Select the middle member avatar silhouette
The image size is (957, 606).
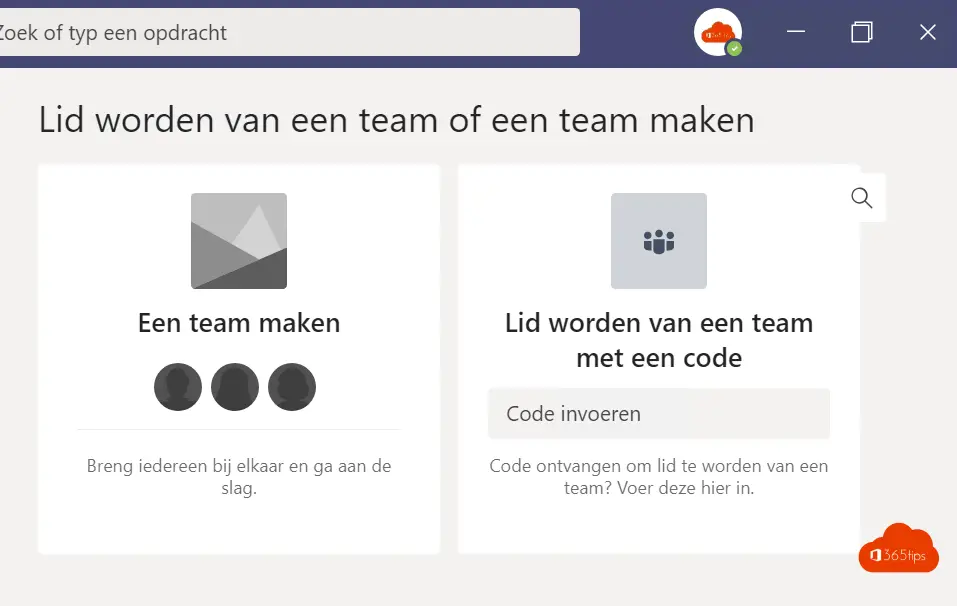(235, 387)
